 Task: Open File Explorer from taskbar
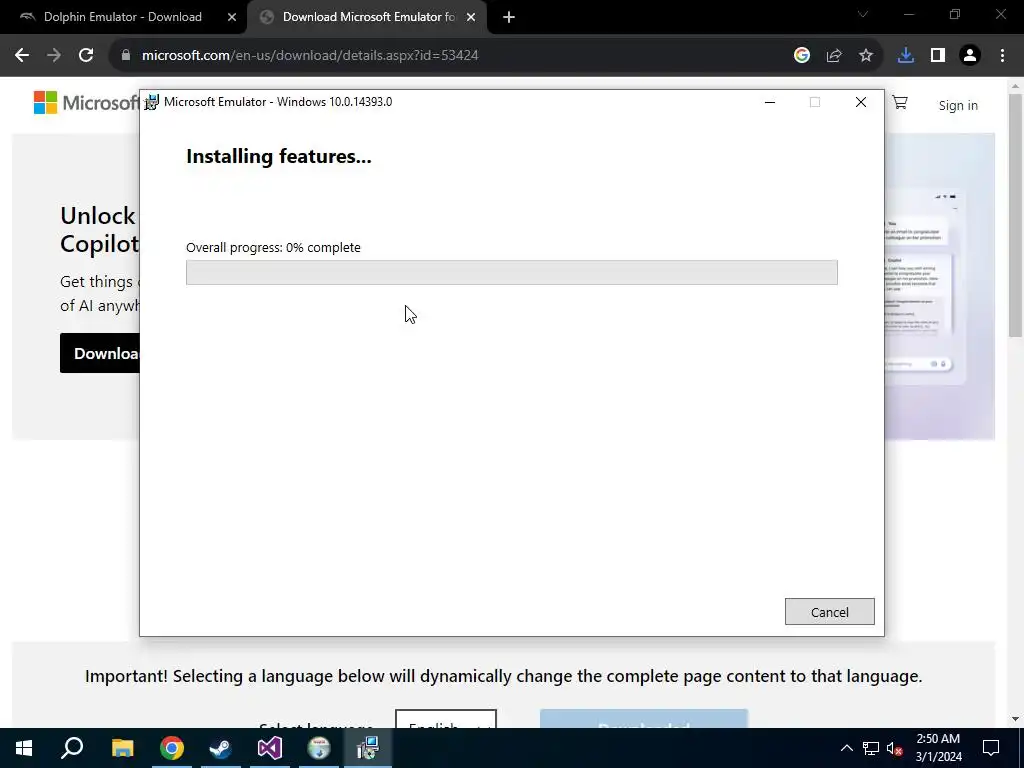pyautogui.click(x=122, y=748)
